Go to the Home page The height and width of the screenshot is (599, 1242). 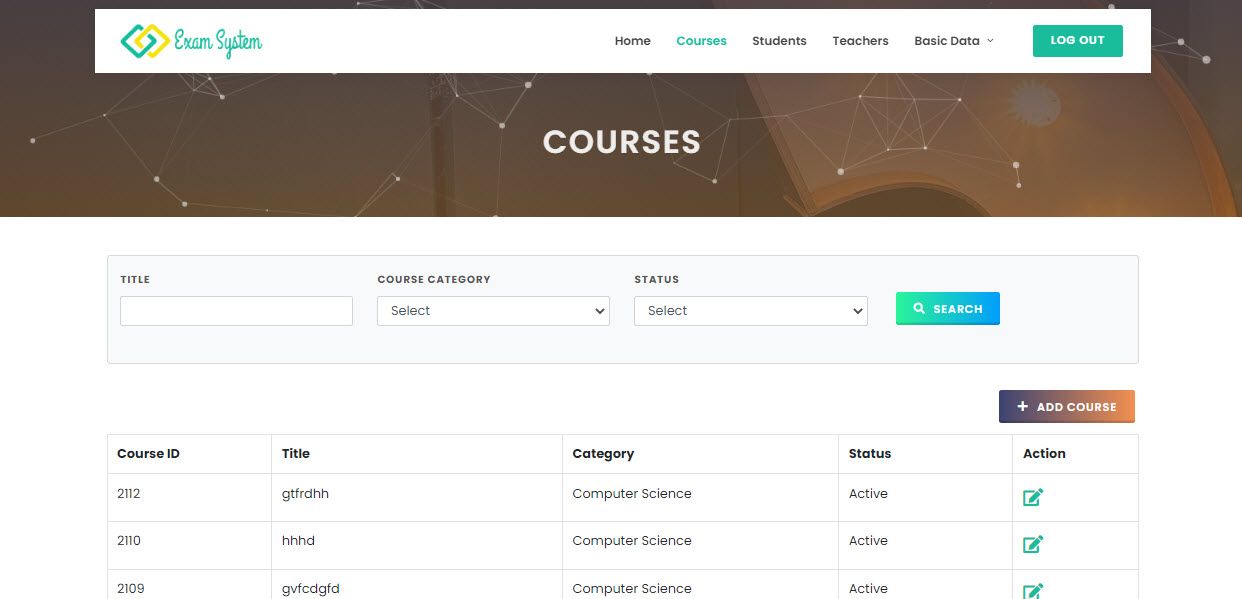pos(632,41)
